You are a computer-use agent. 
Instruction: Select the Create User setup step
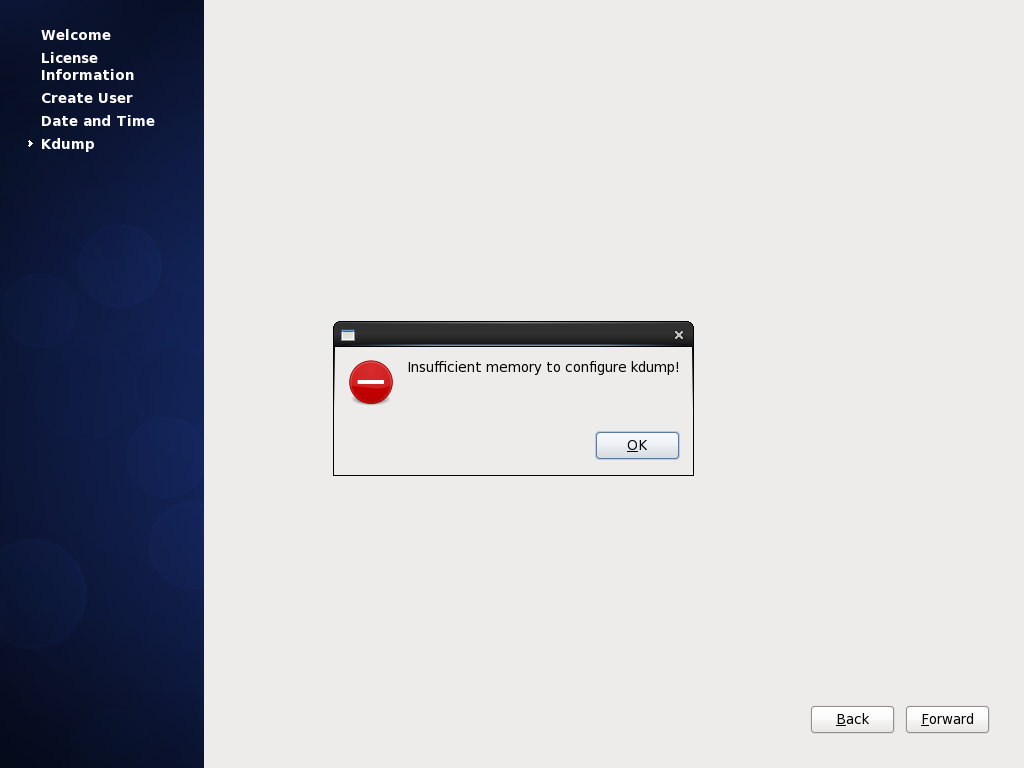[x=86, y=98]
